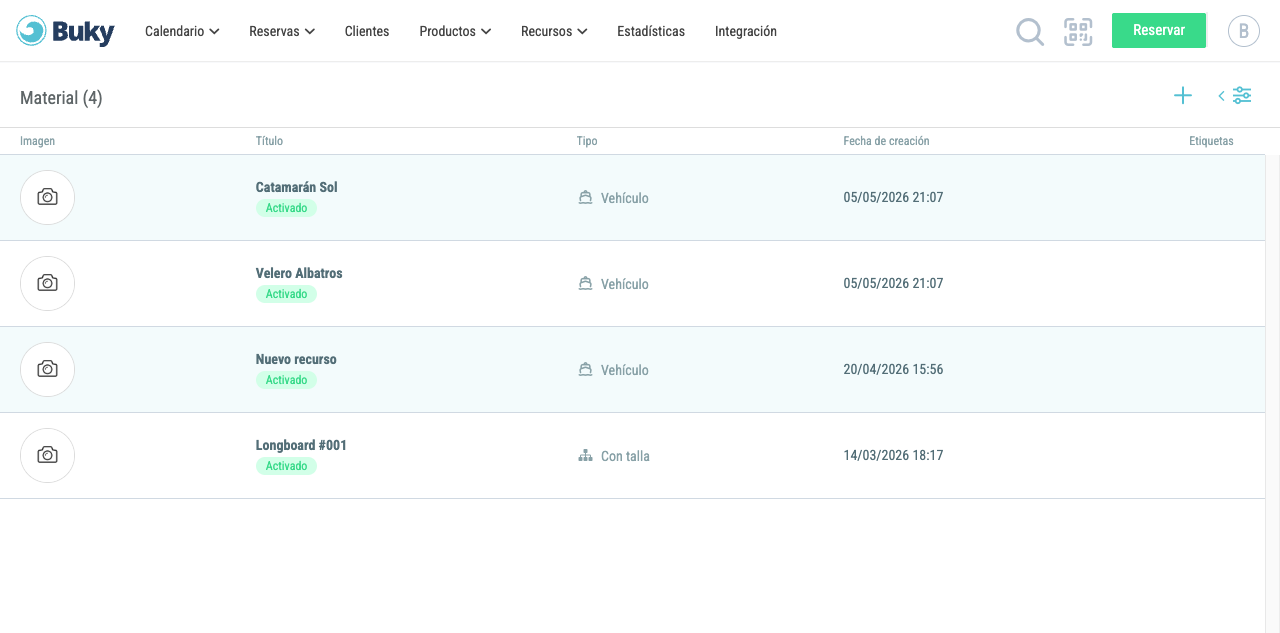Add new material with plus icon
Screen dimensions: 1280x633
click(x=1183, y=96)
